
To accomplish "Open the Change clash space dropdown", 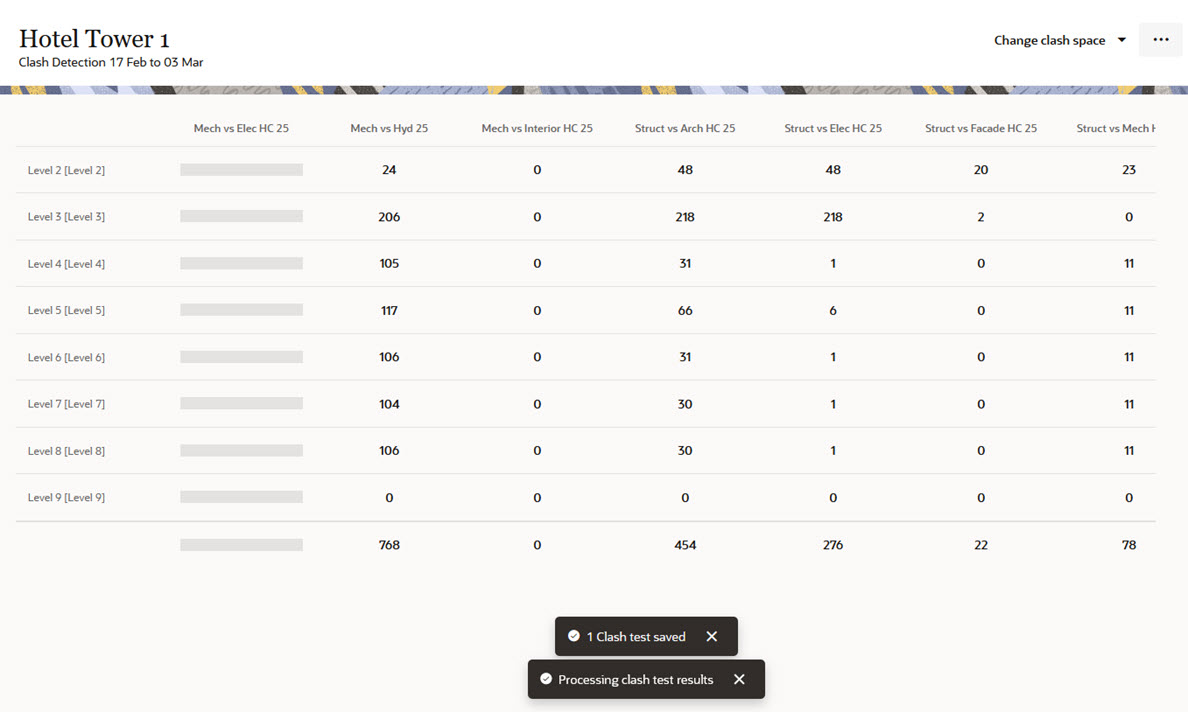I will tap(1050, 41).
